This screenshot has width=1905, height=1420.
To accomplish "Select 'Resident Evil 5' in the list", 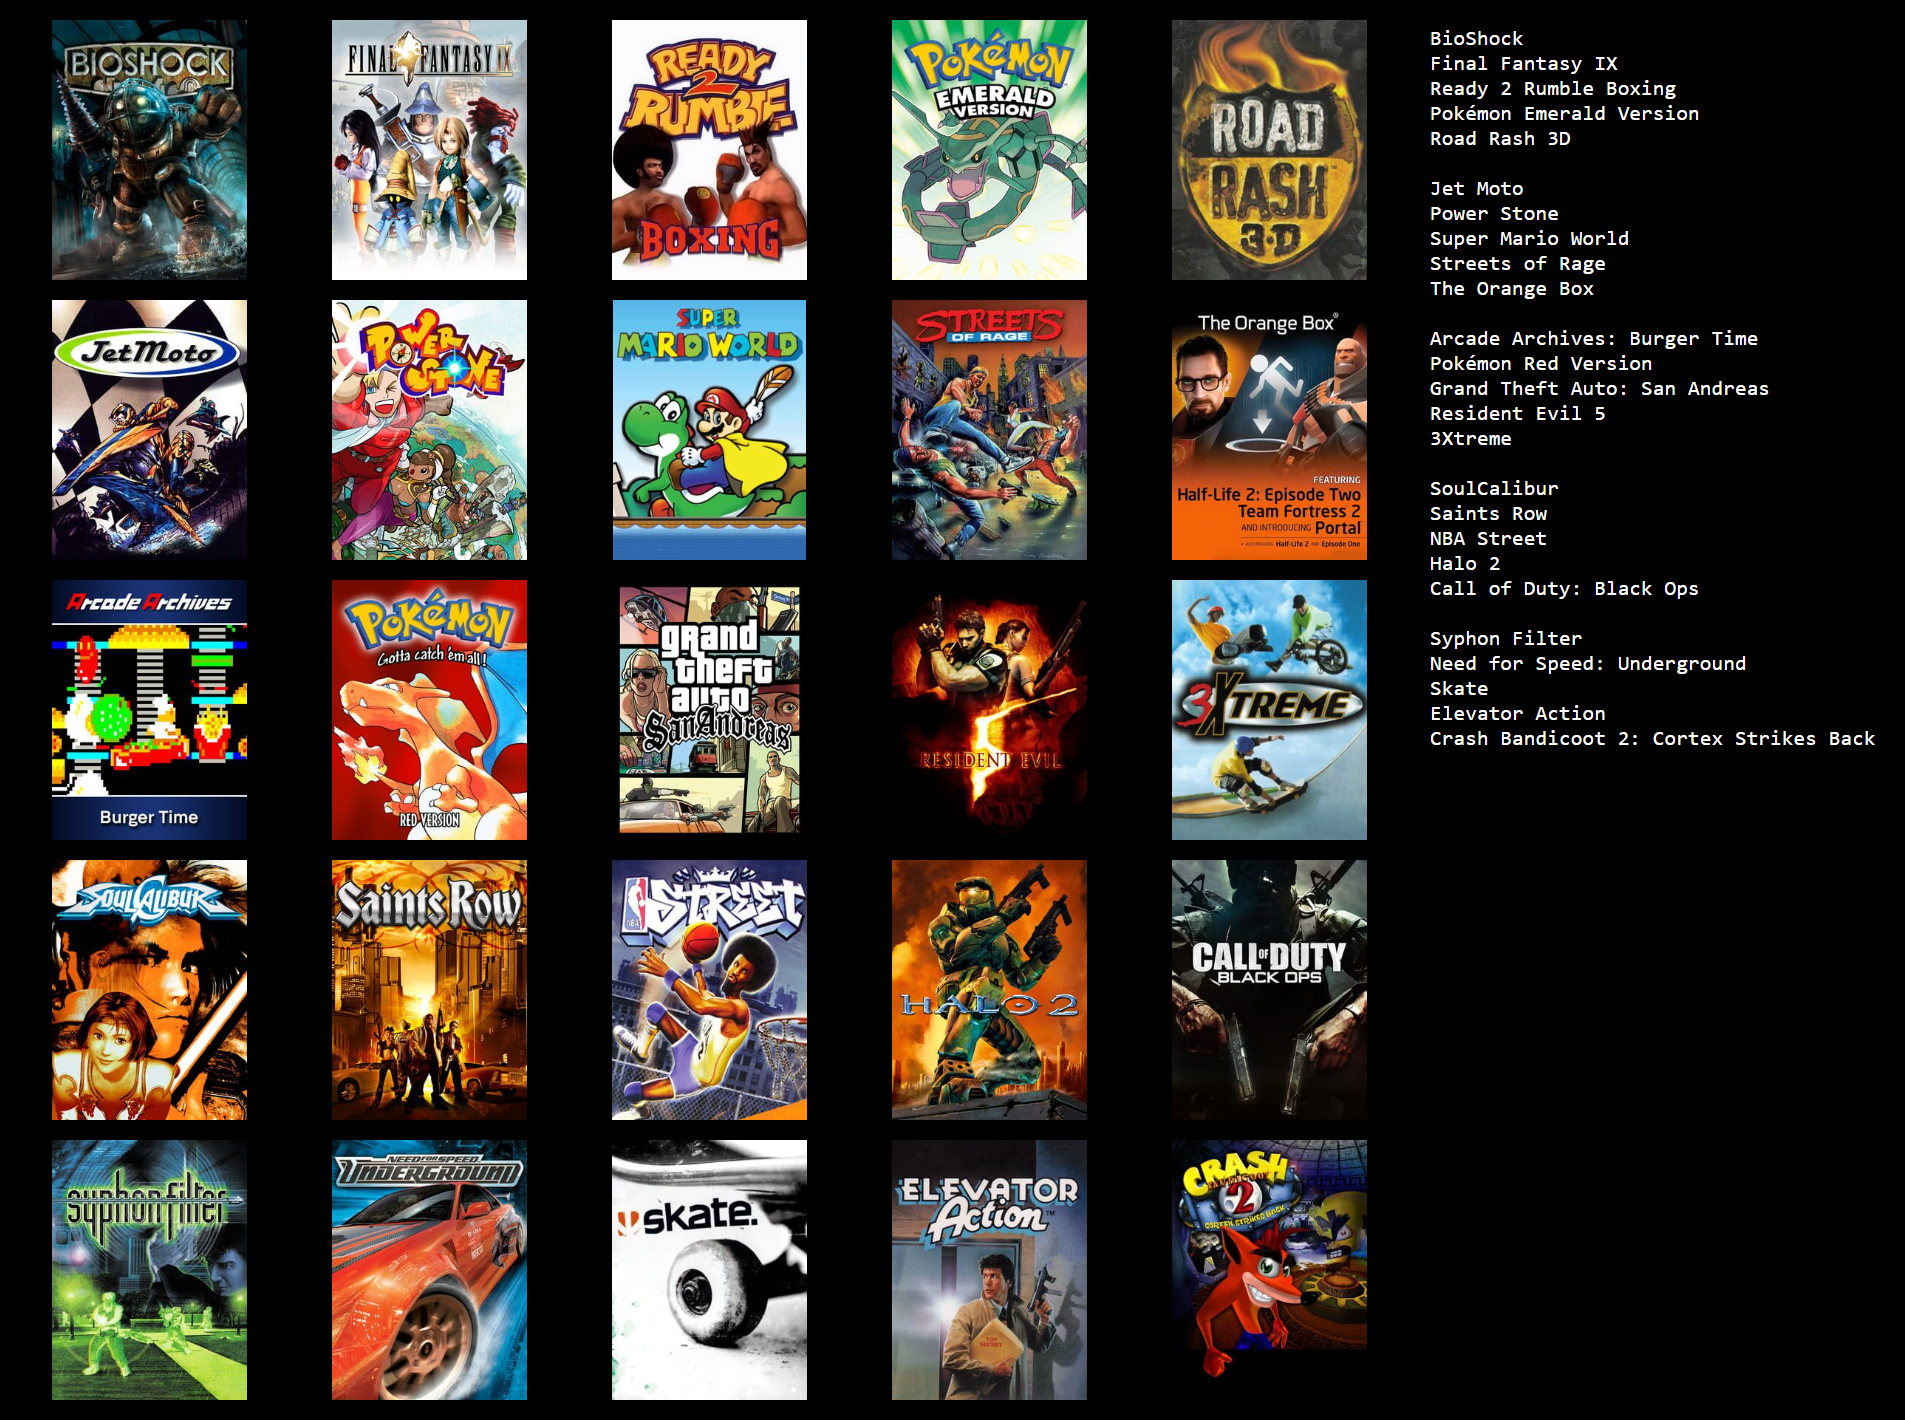I will click(1517, 414).
